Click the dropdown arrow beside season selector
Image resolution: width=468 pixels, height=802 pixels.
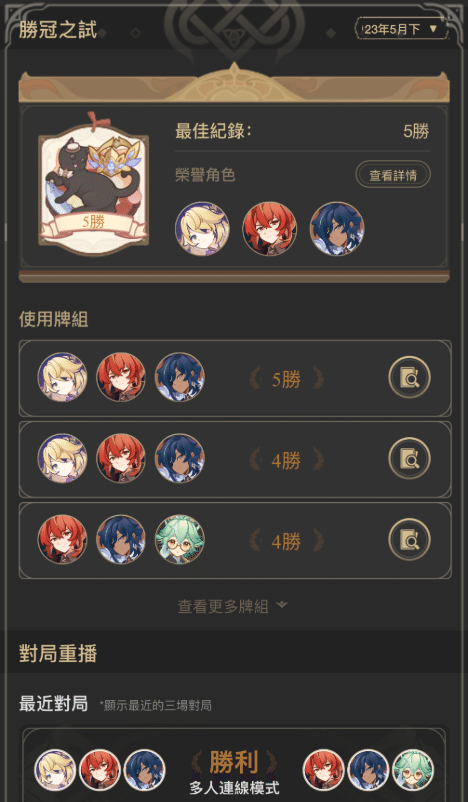point(433,29)
